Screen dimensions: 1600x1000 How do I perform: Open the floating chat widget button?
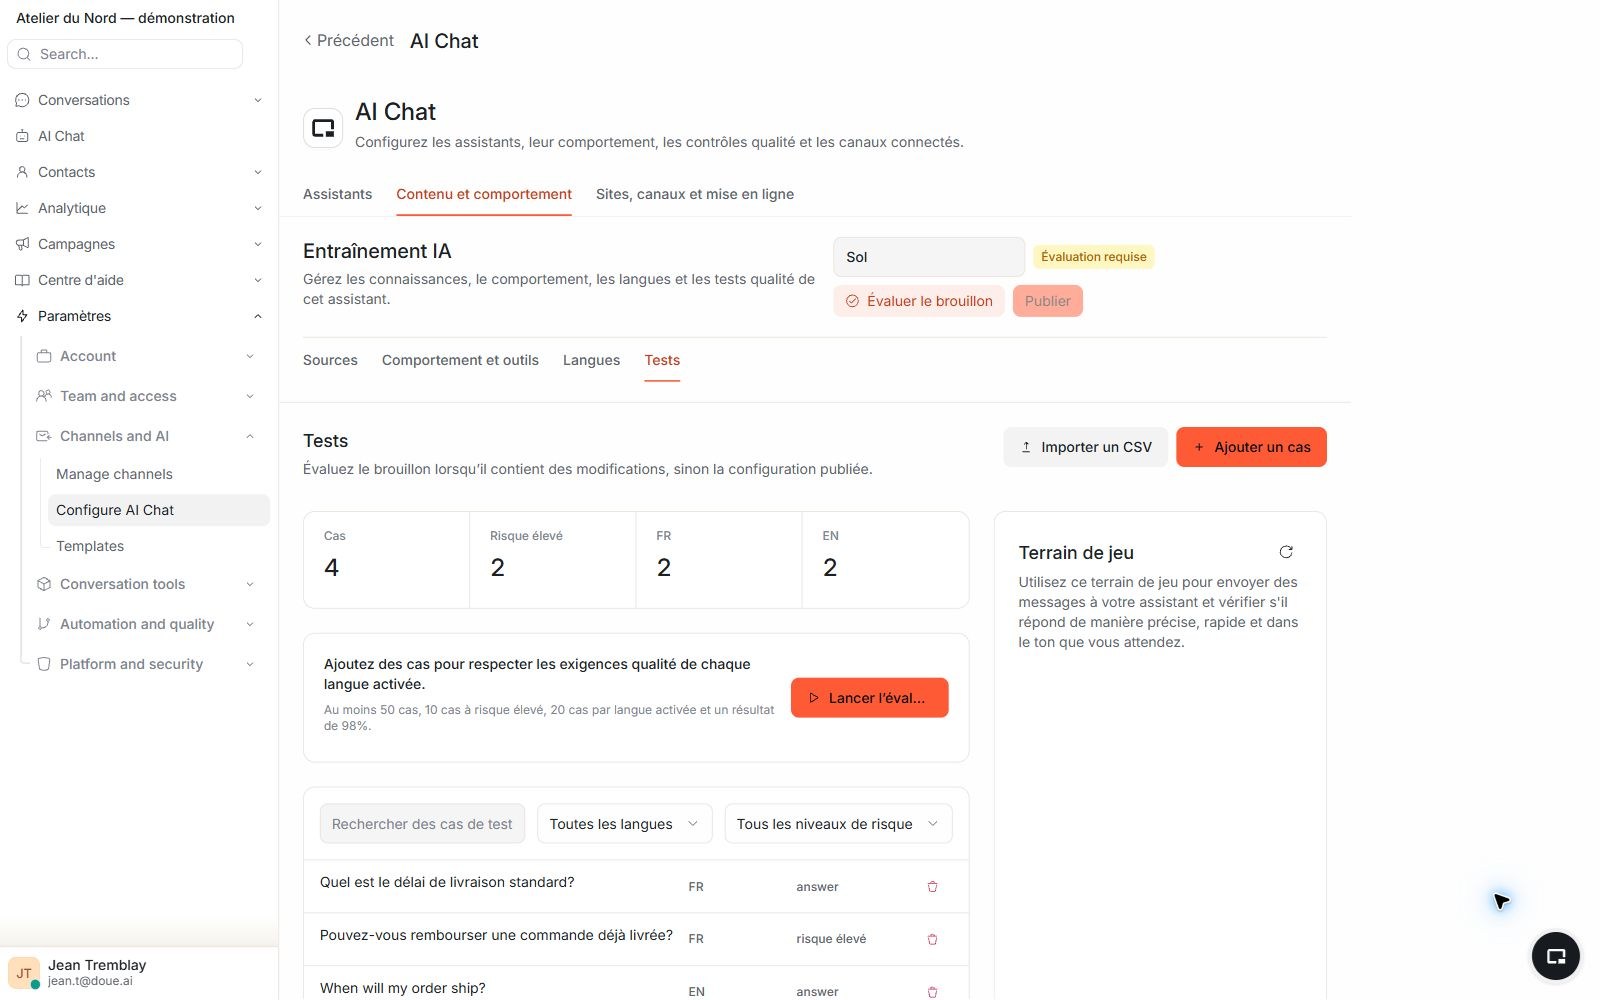click(x=1556, y=956)
